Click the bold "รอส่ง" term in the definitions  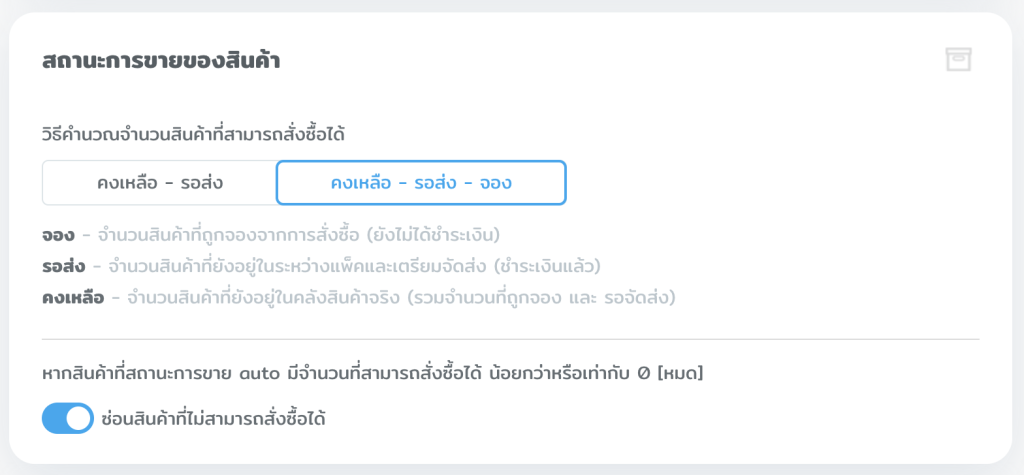64,266
